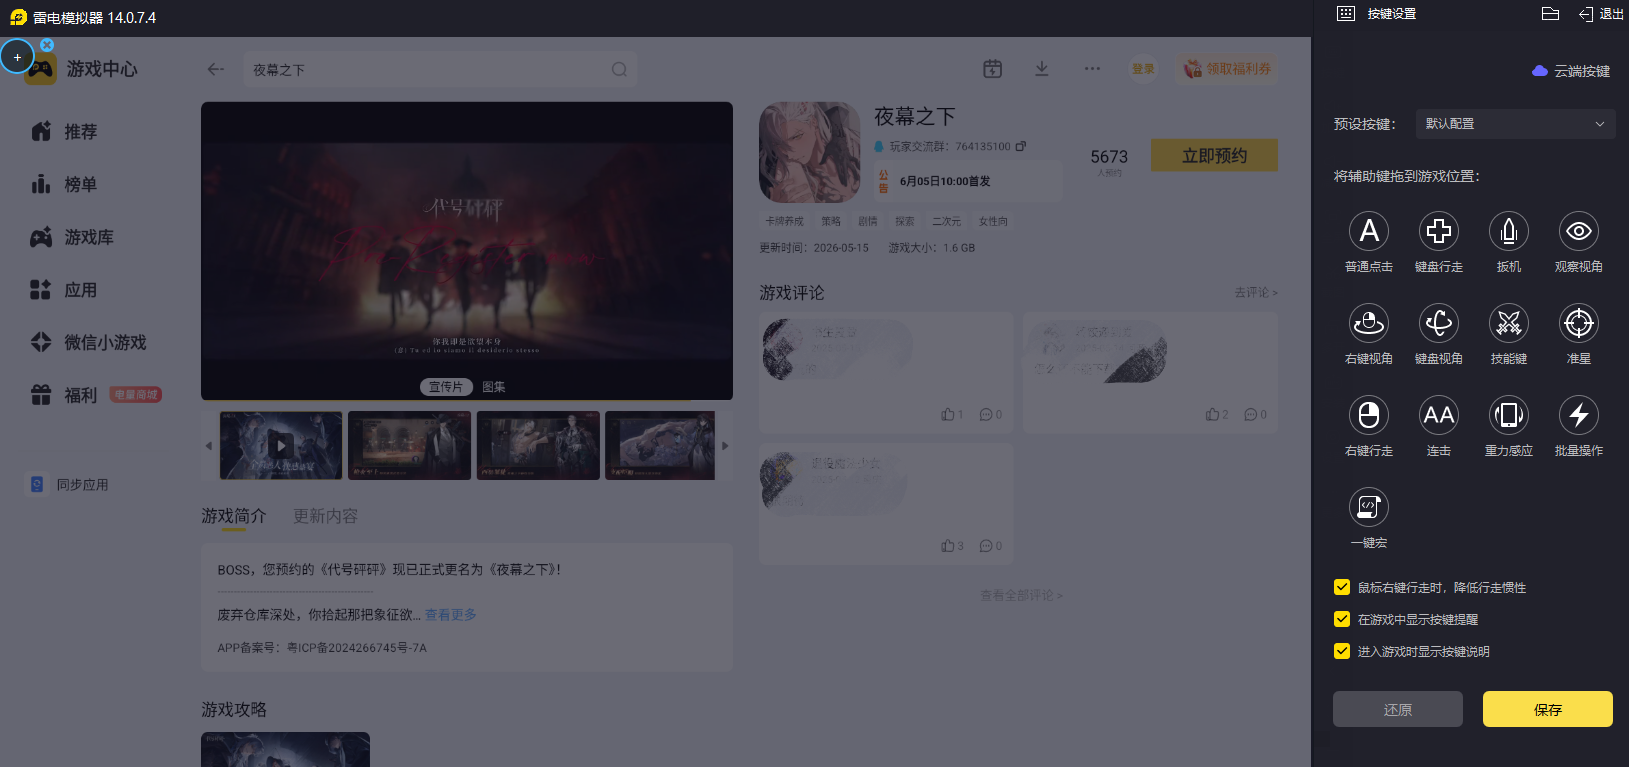
Task: Disable 进入游戏时显示按键说明 checkbox
Action: (x=1342, y=651)
